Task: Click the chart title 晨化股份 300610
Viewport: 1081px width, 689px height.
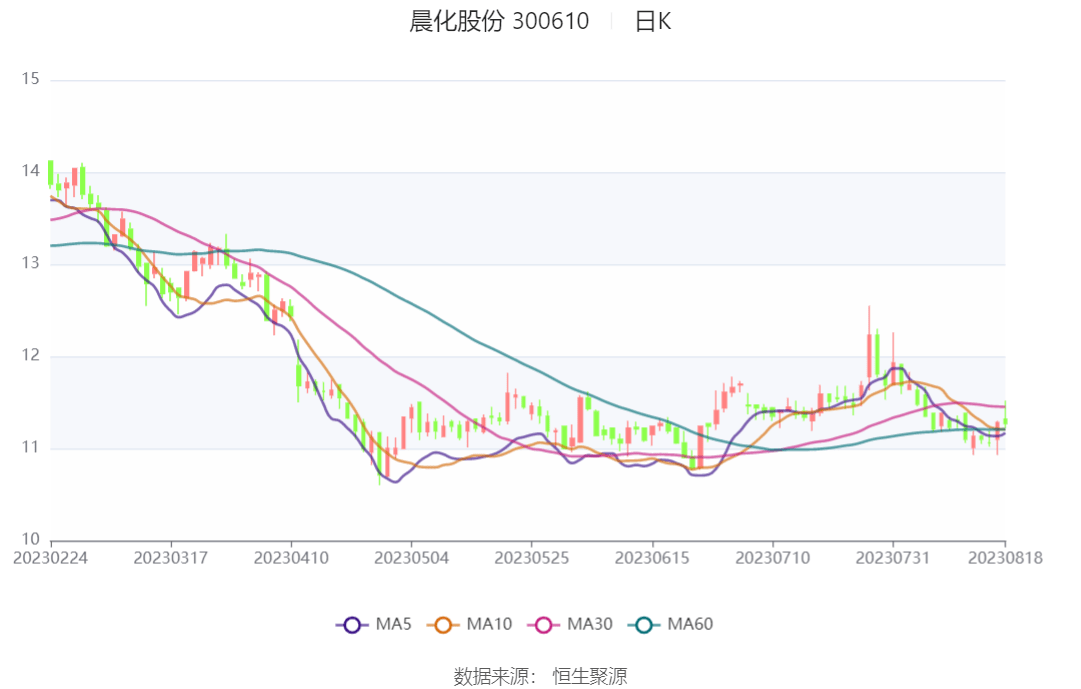Action: (499, 21)
